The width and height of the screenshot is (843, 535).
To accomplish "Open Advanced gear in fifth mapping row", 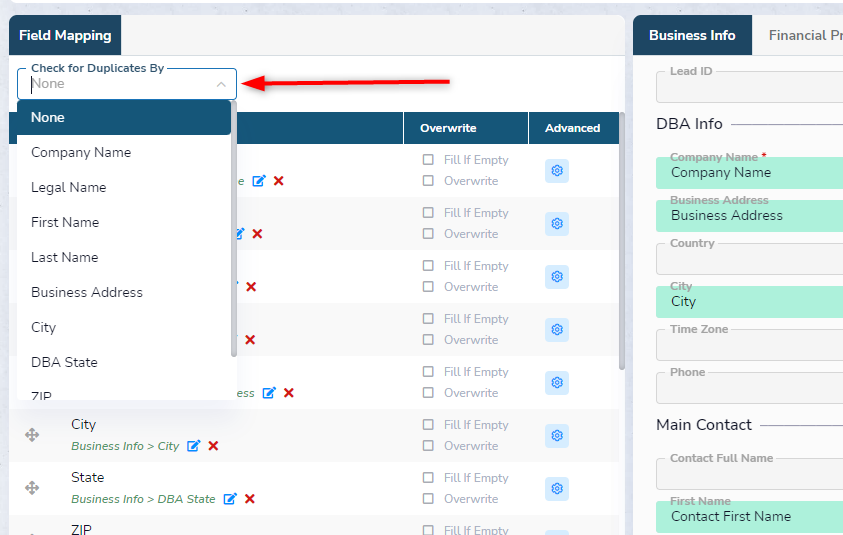I will point(557,382).
